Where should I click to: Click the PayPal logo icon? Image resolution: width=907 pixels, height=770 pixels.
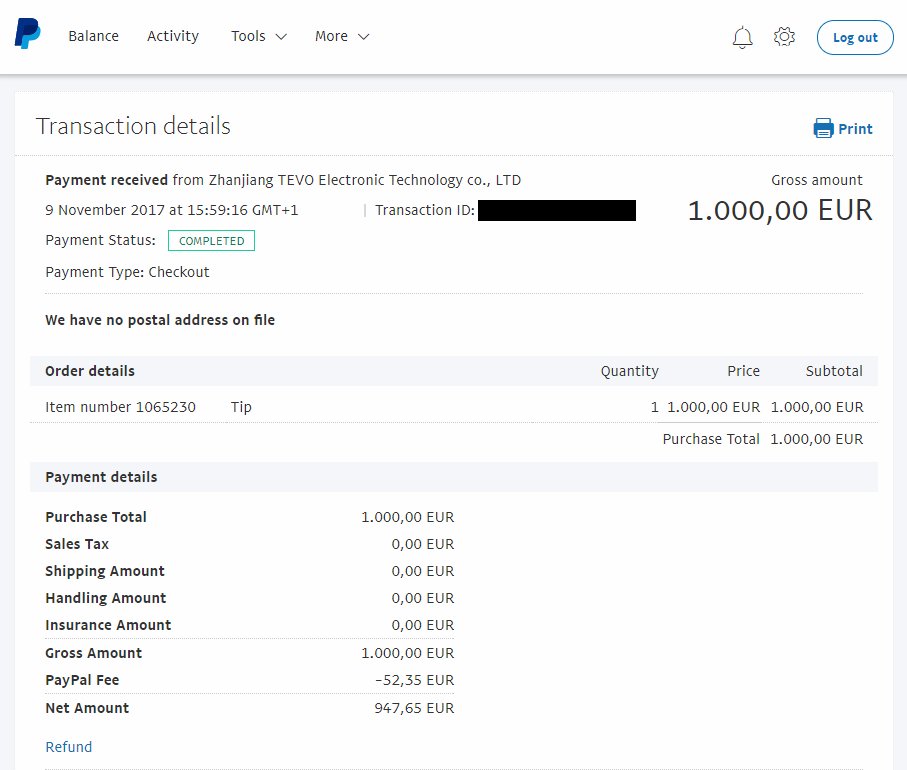click(28, 34)
